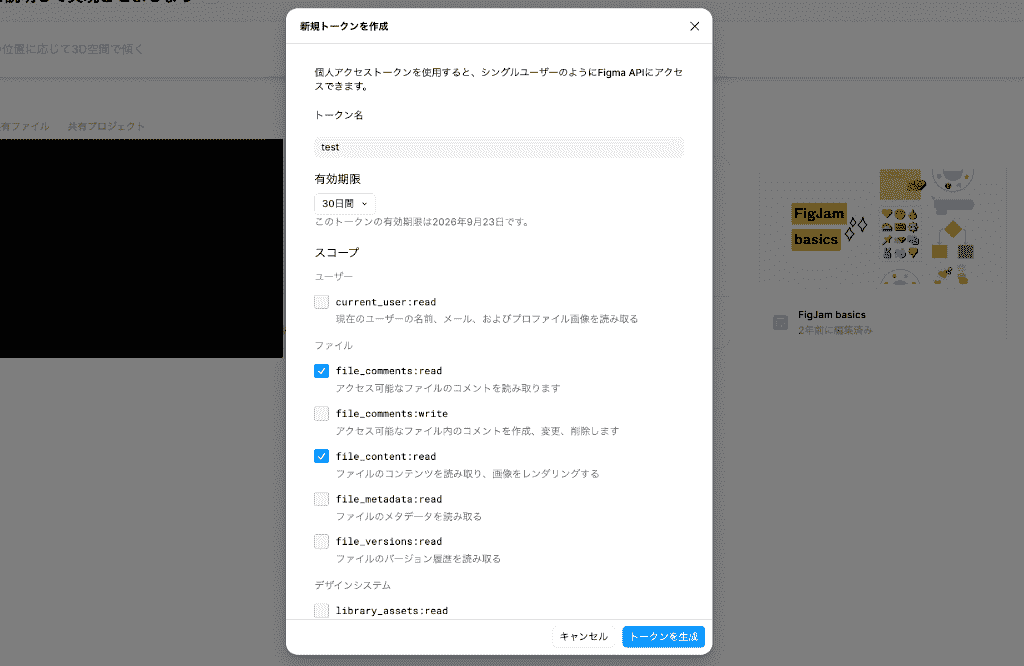1024x666 pixels.
Task: Enable the library_assets:read scope checkbox
Action: [x=321, y=610]
